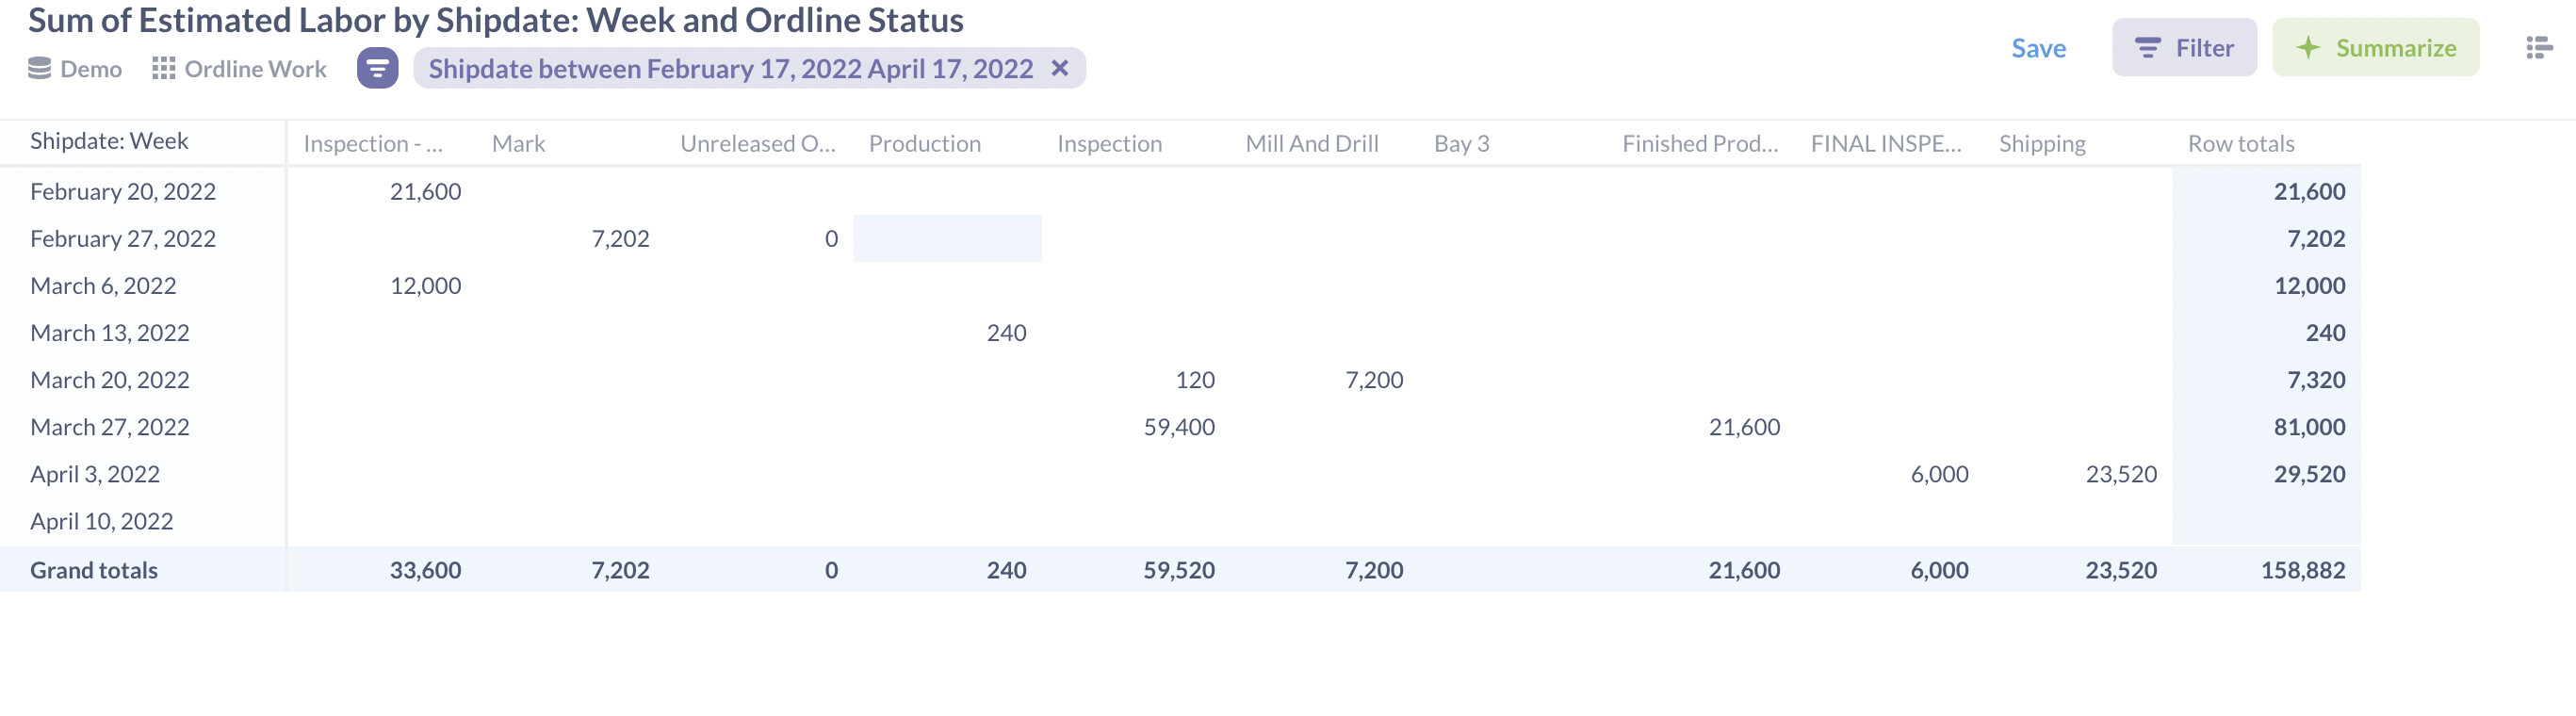Click the Inspection - ... column header

pos(373,143)
